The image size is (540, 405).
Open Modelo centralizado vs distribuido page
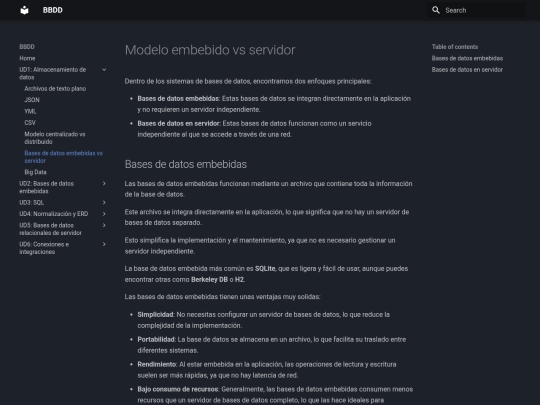(x=55, y=138)
